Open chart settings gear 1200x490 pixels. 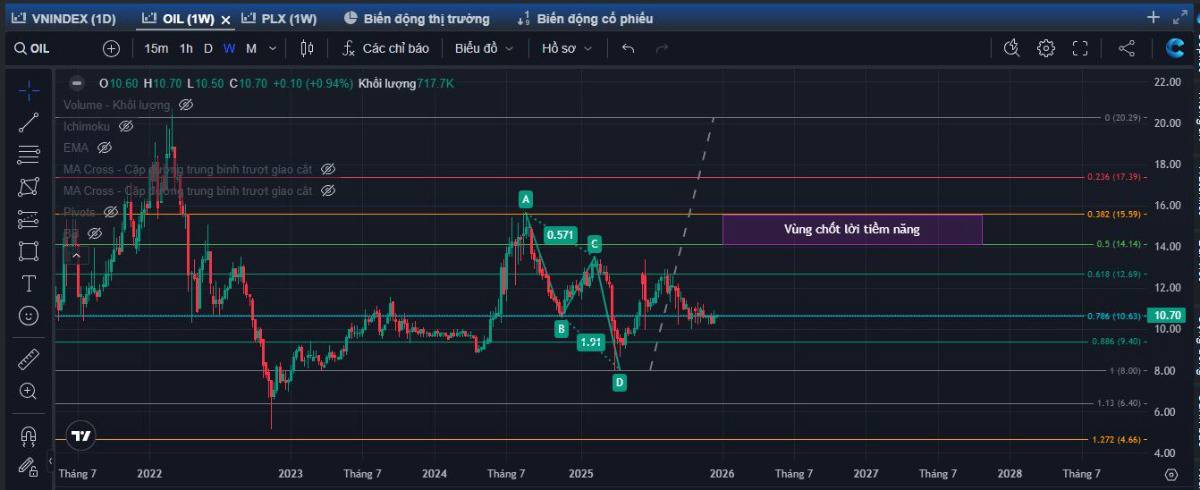1046,48
